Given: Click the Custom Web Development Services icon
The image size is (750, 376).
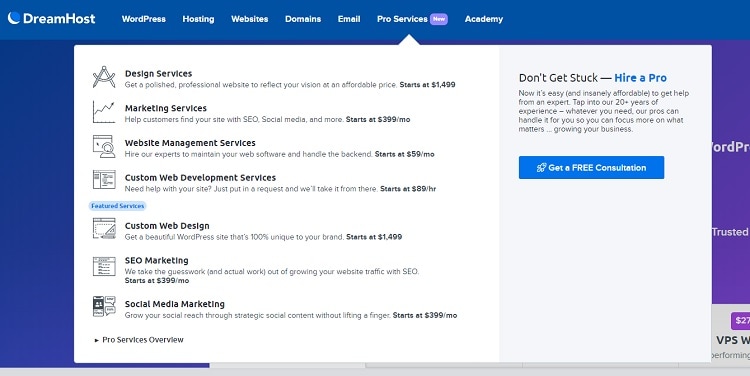Looking at the screenshot, I should (104, 180).
